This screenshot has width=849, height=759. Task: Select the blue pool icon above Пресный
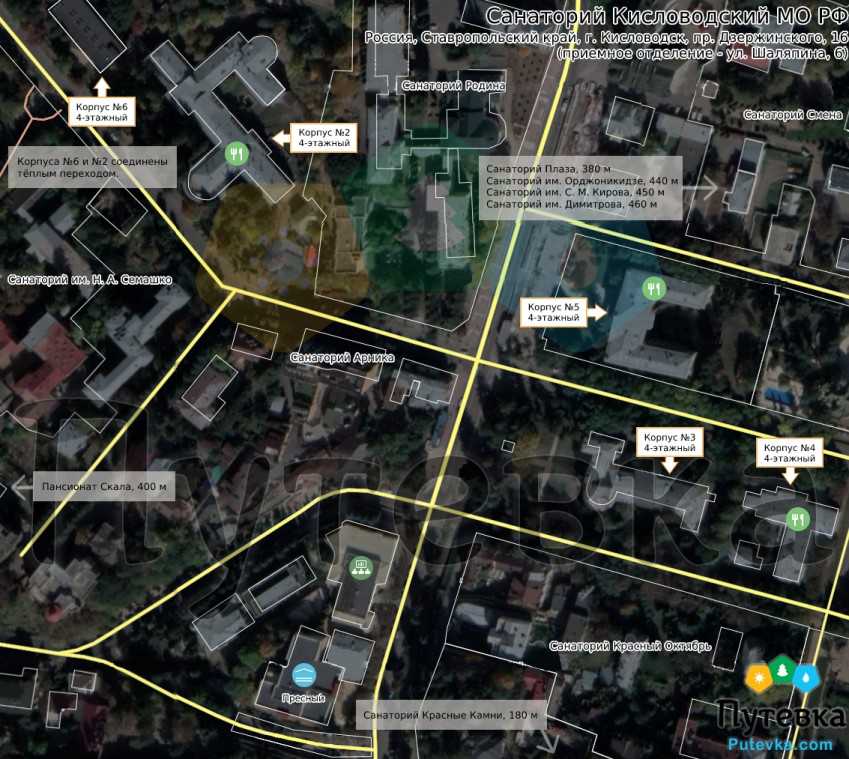point(305,673)
